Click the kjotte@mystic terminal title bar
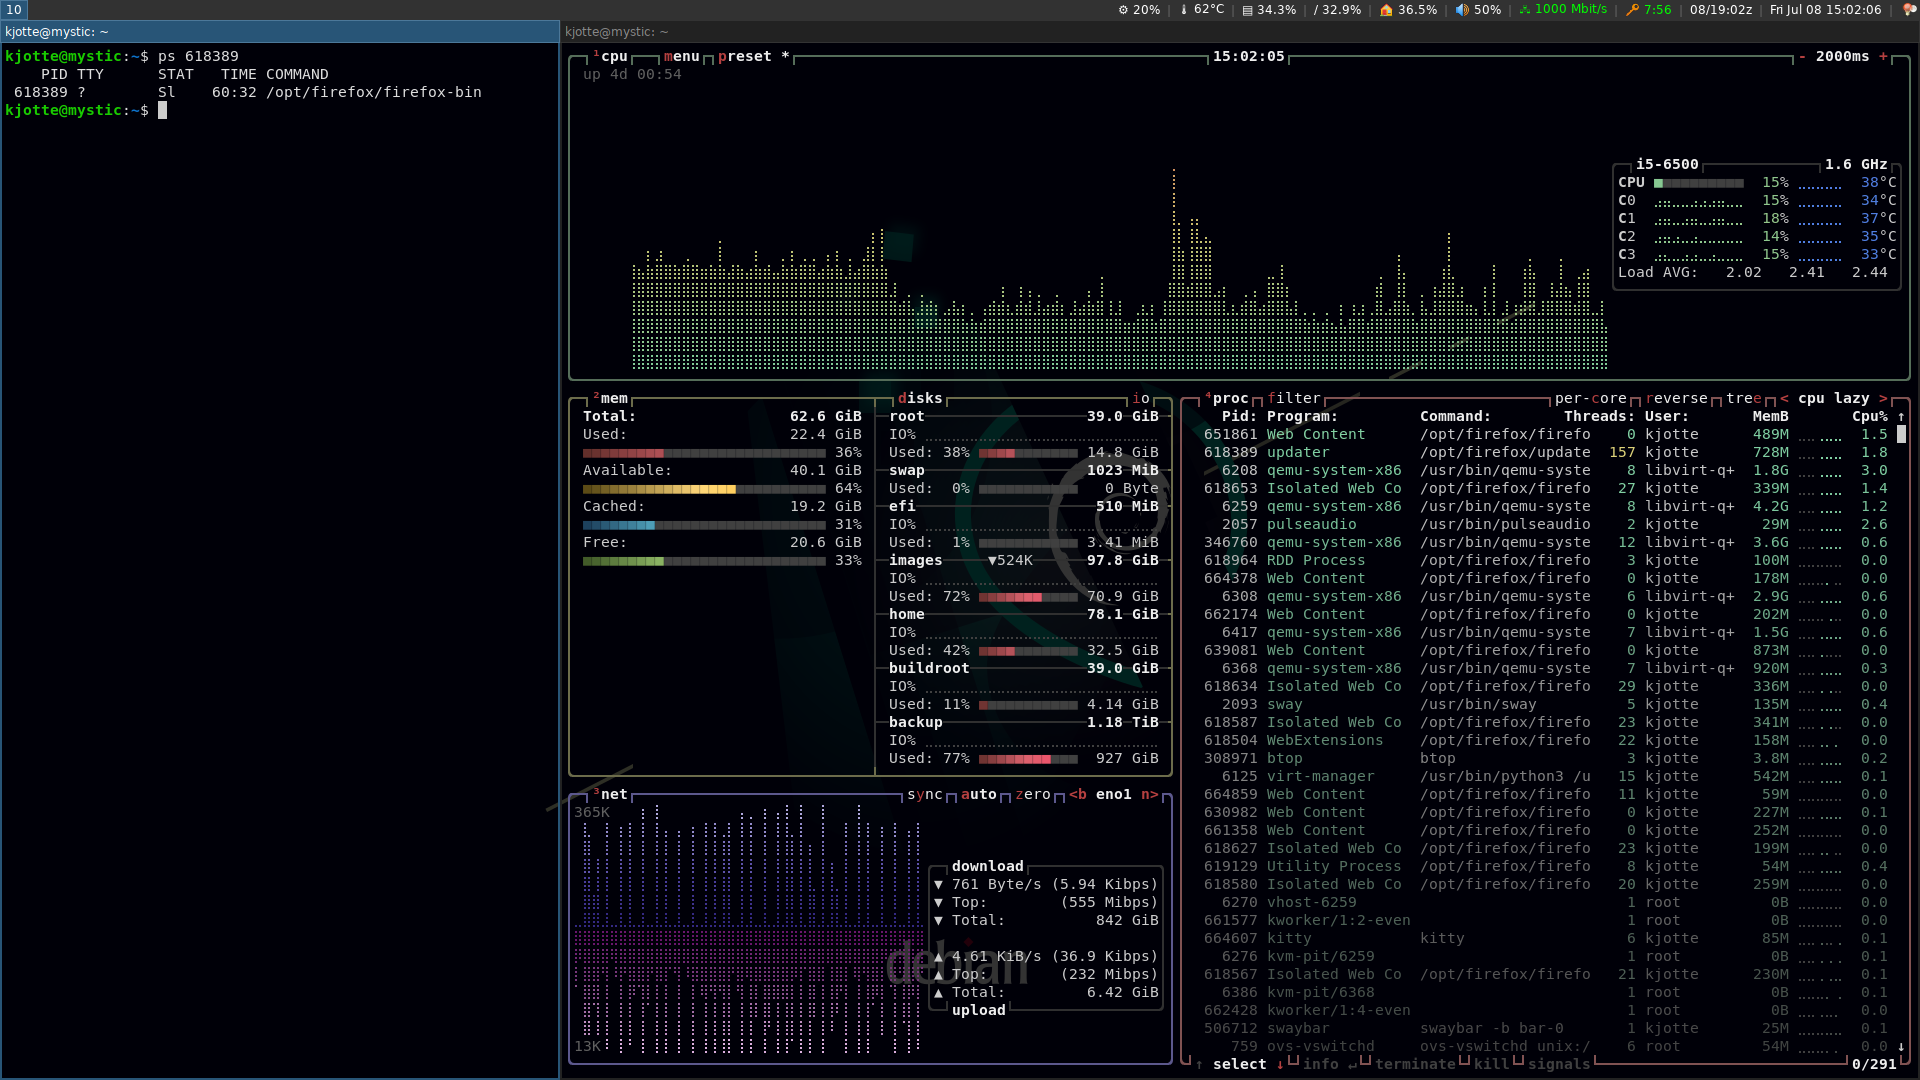This screenshot has height=1080, width=1920. [x=57, y=31]
